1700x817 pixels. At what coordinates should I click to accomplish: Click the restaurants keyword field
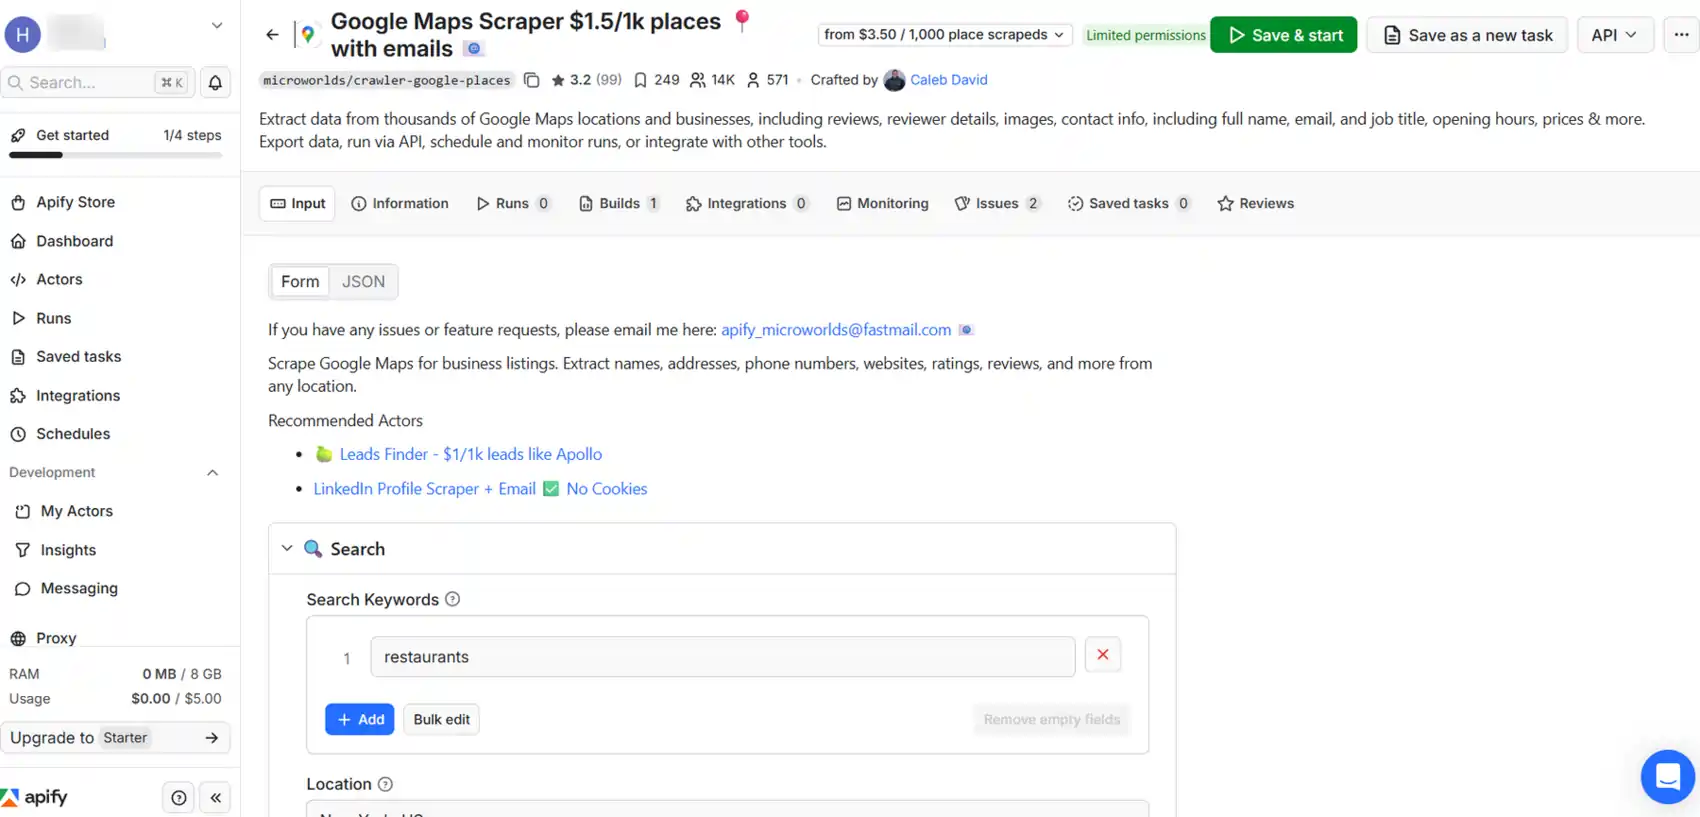click(x=722, y=657)
